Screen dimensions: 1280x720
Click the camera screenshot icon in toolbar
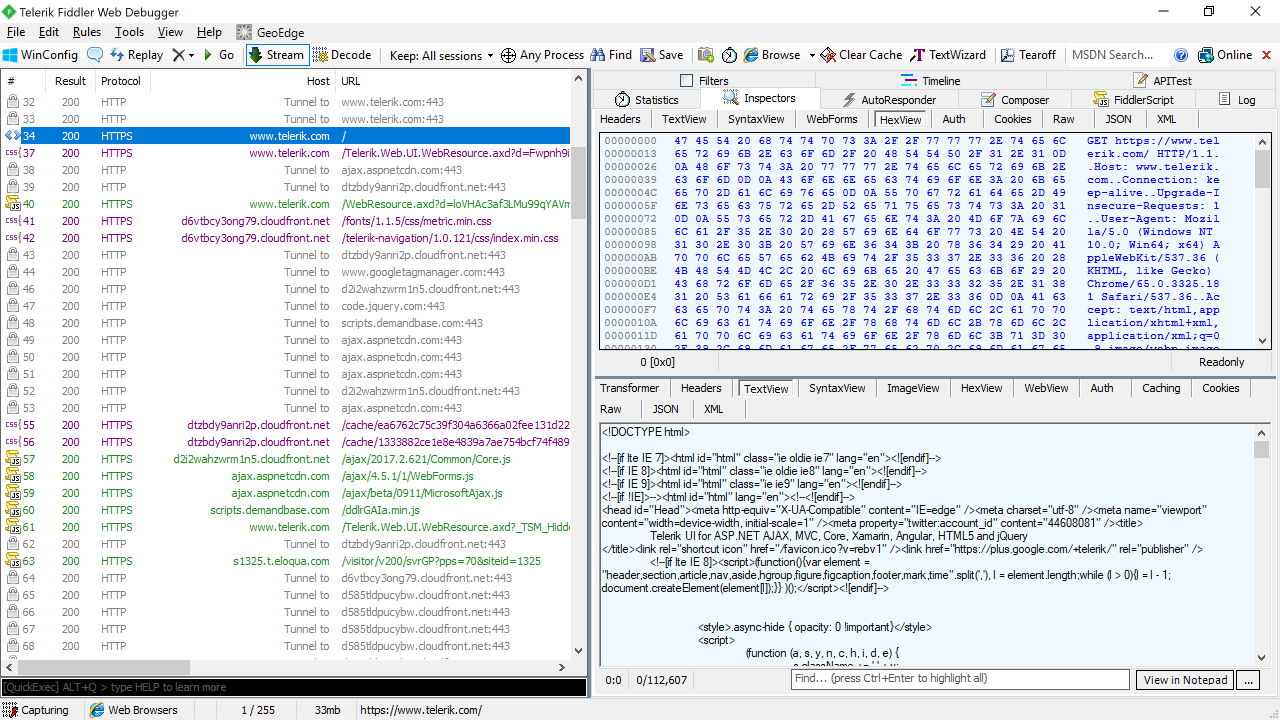[706, 55]
